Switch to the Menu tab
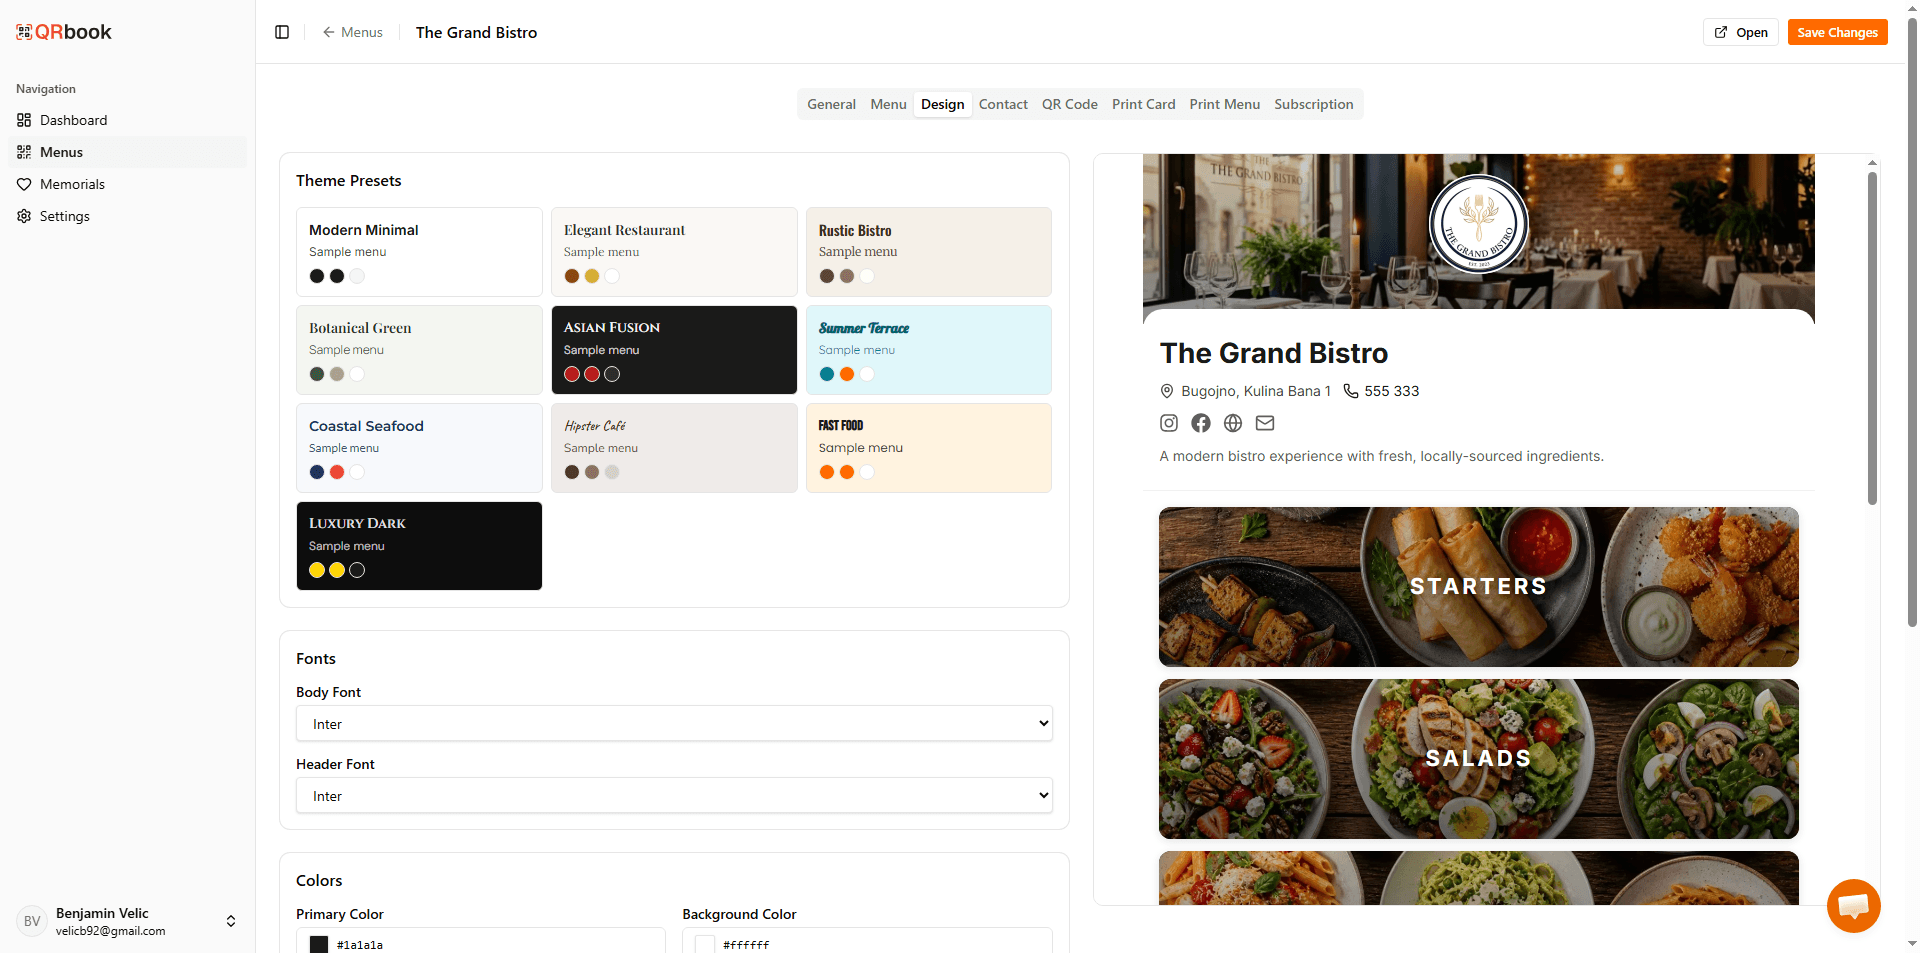 point(888,104)
